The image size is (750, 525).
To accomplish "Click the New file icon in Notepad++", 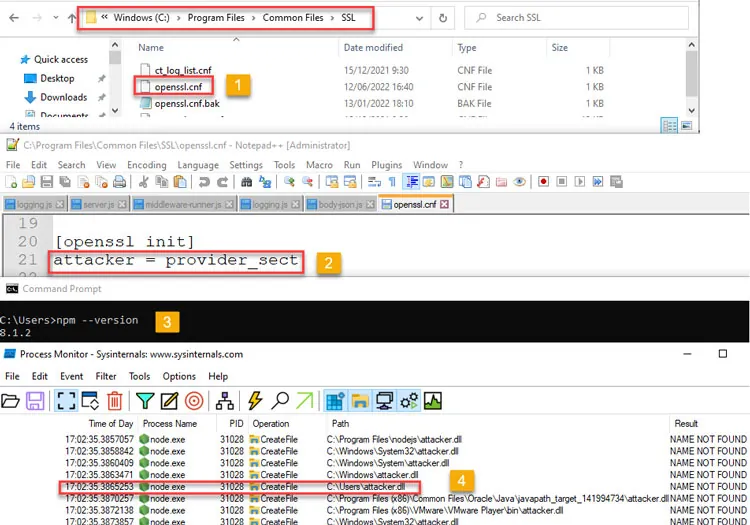I will (x=11, y=182).
